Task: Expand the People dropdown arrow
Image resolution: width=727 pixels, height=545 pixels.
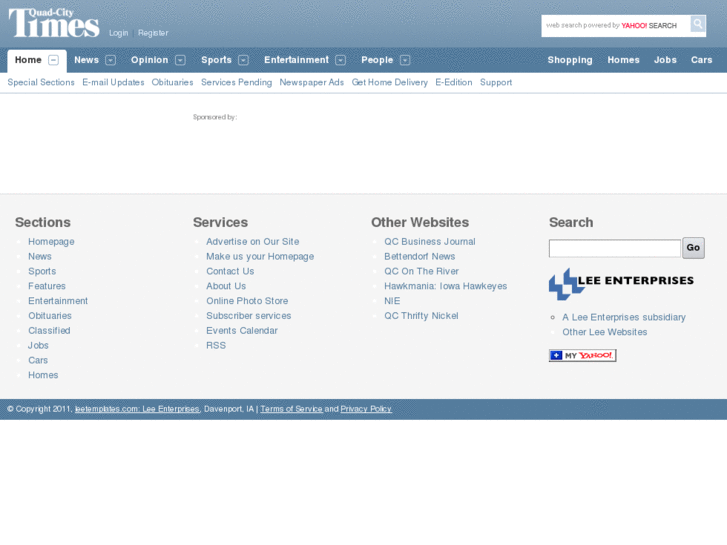Action: pos(405,60)
